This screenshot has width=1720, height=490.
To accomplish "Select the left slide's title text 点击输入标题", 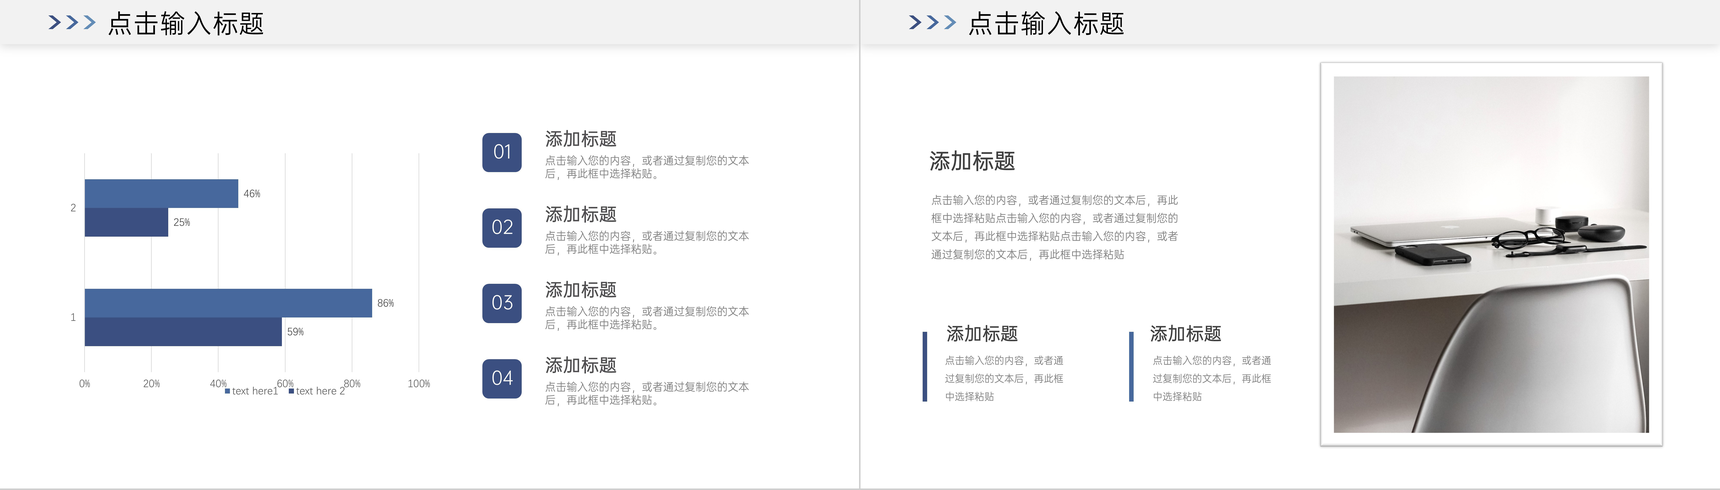I will tap(186, 23).
